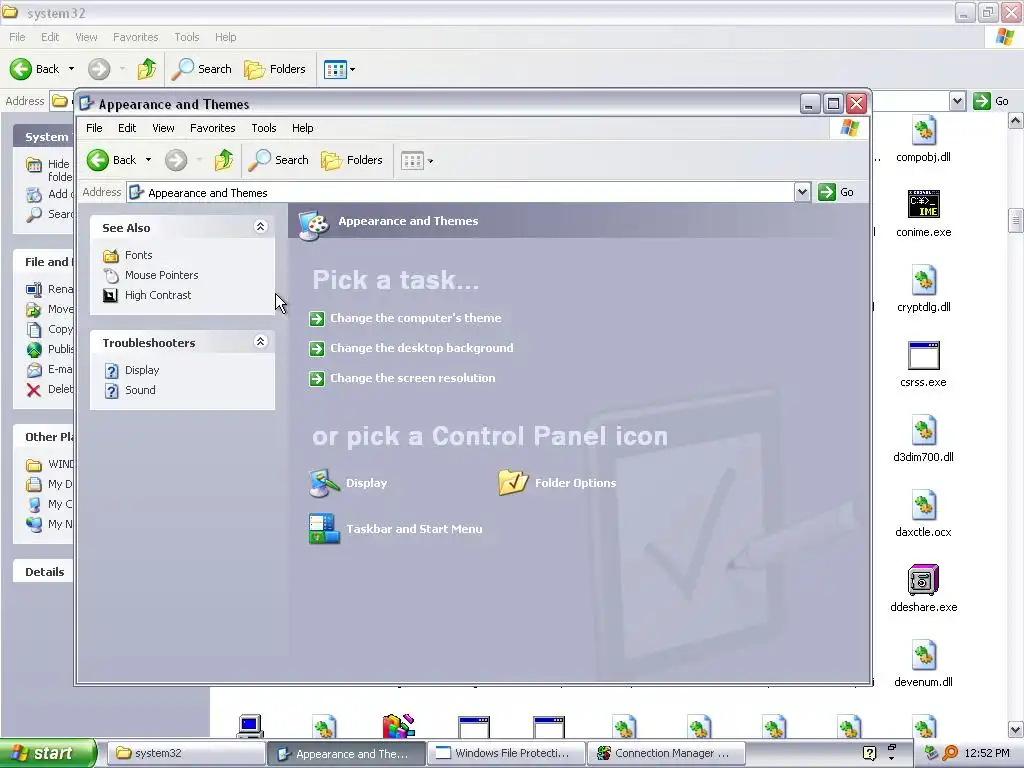Switch to system32 taskbar button
This screenshot has height=768, width=1024.
point(185,753)
